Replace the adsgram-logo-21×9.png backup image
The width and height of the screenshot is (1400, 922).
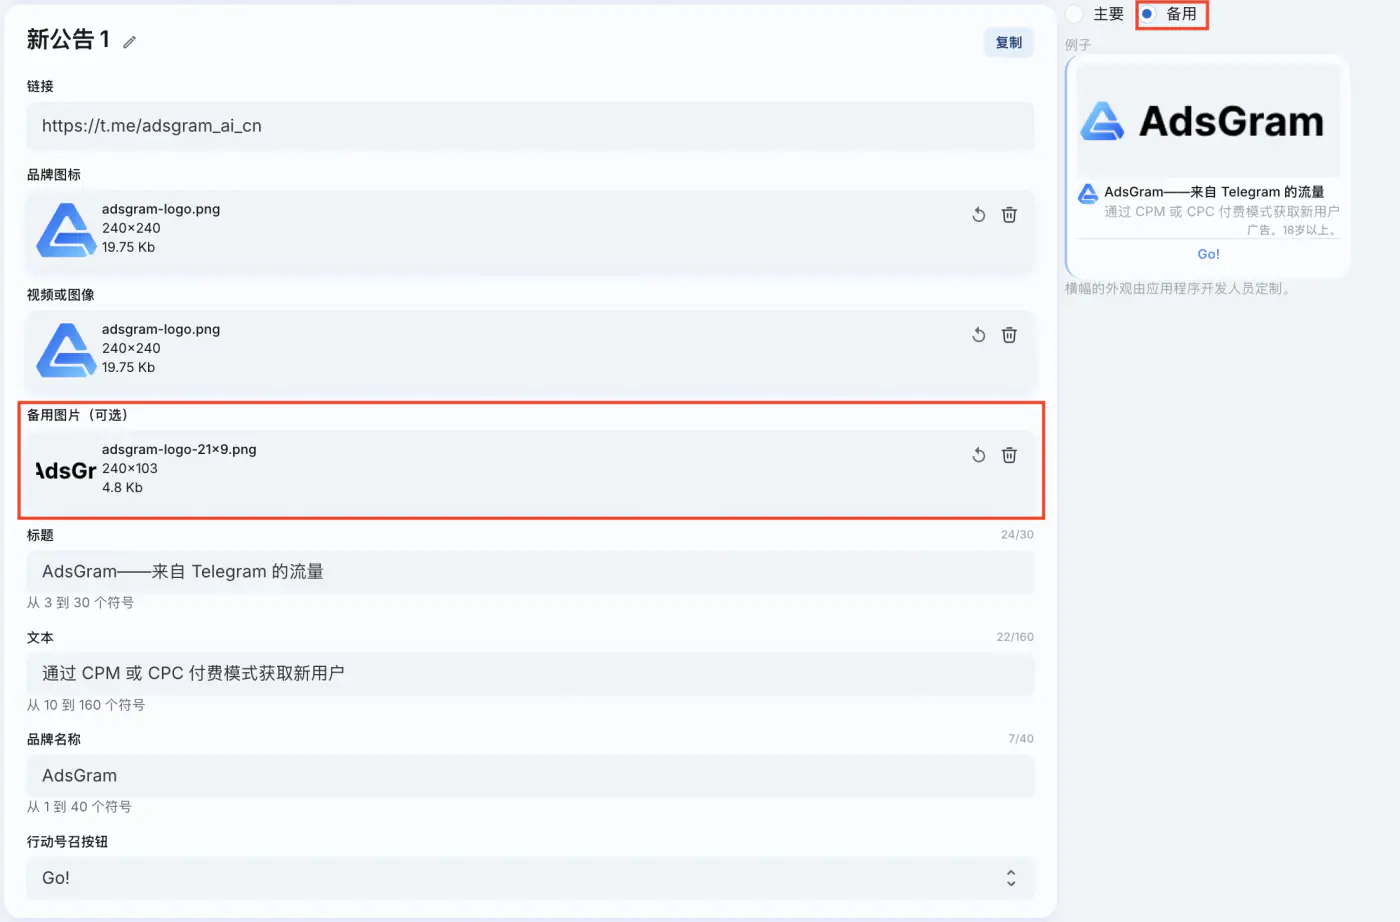tap(979, 455)
